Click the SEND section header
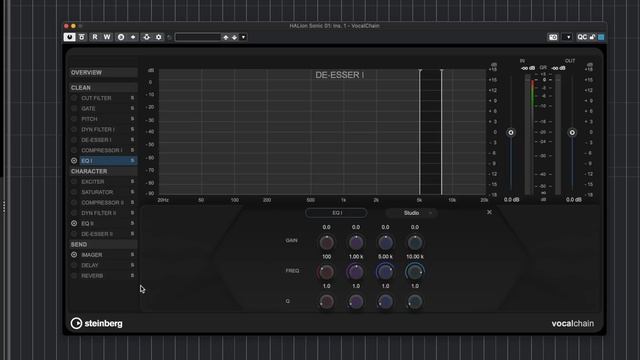640x360 pixels. [103, 244]
